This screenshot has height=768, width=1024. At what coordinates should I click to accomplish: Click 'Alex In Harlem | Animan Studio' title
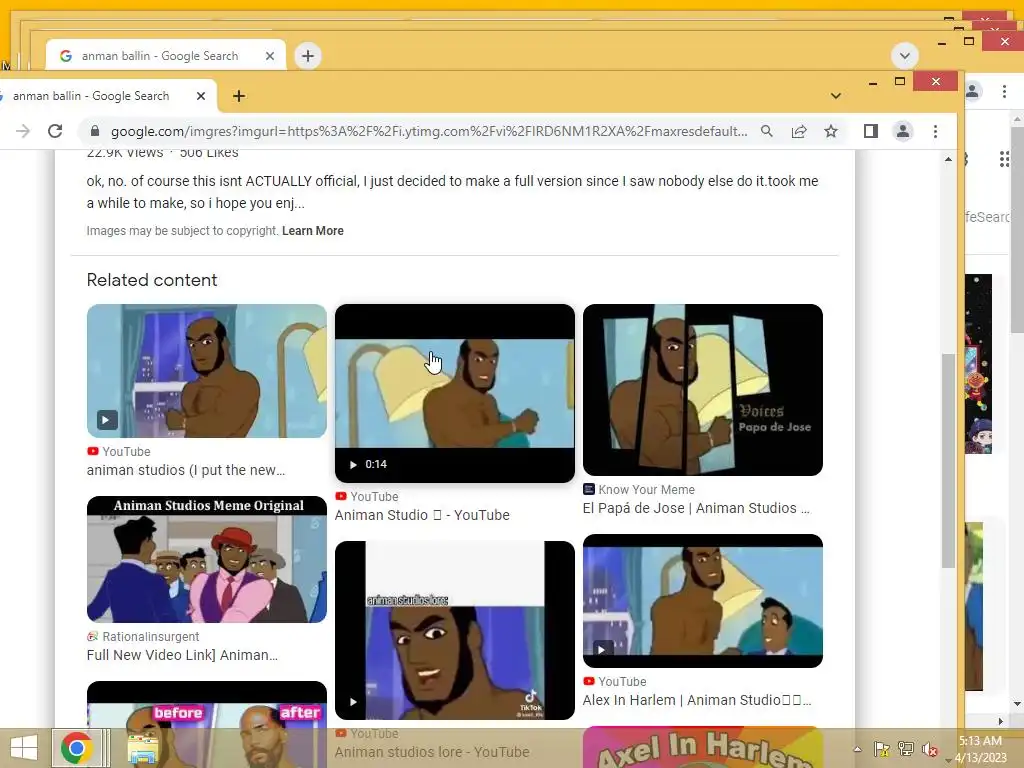(697, 700)
